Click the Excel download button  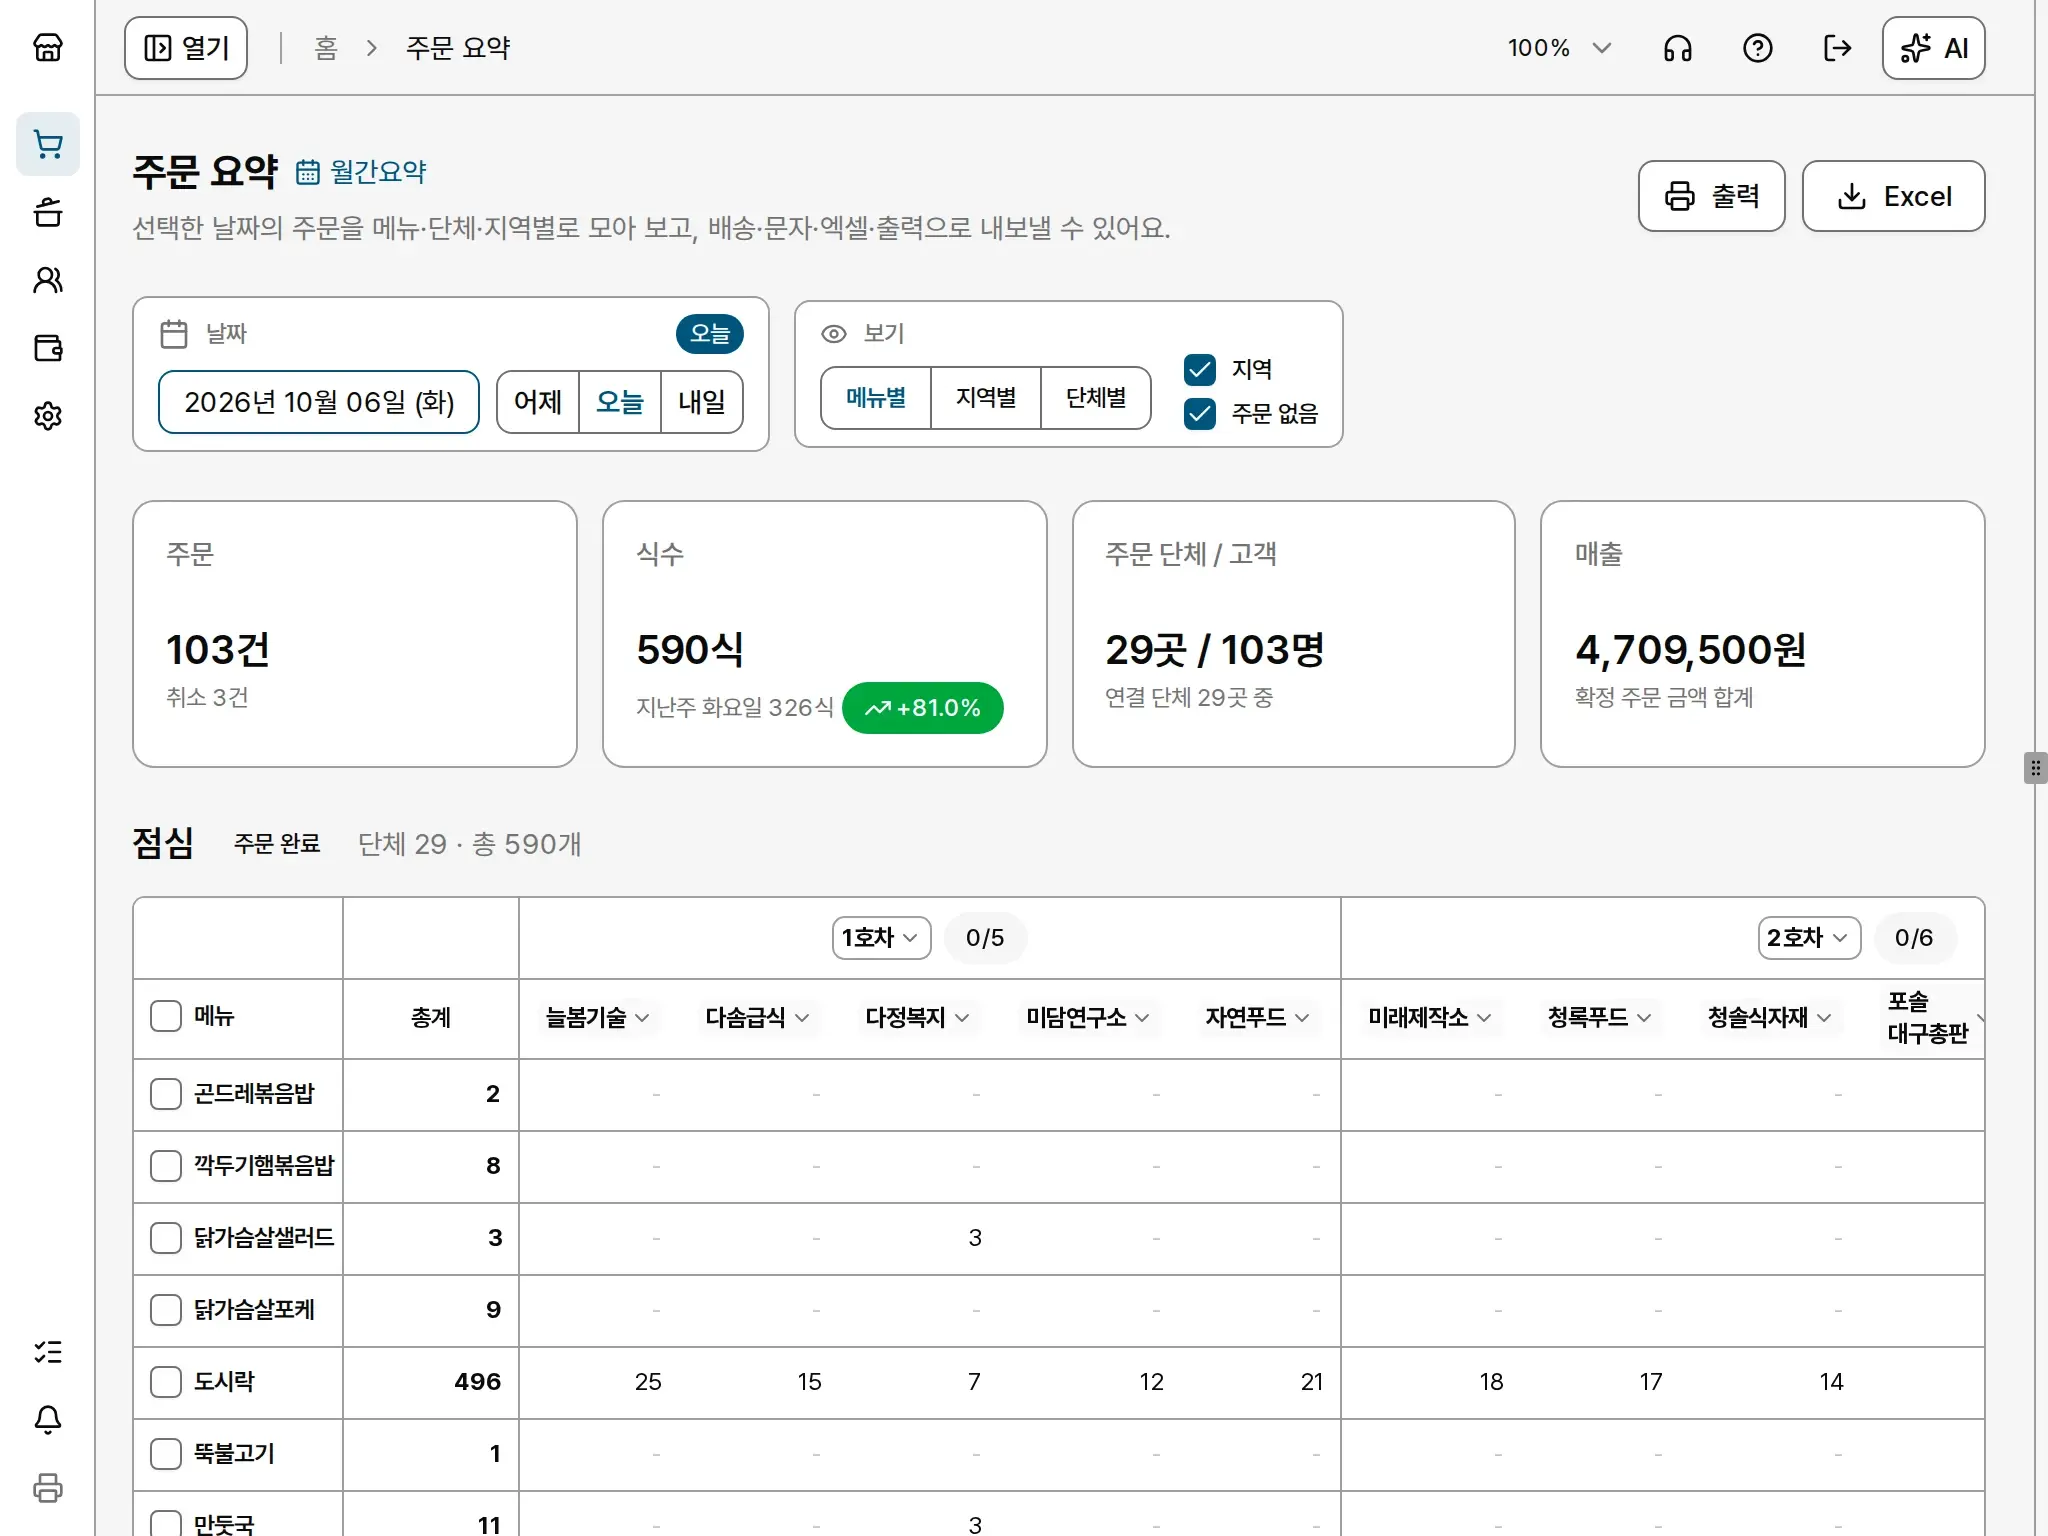[x=1893, y=196]
